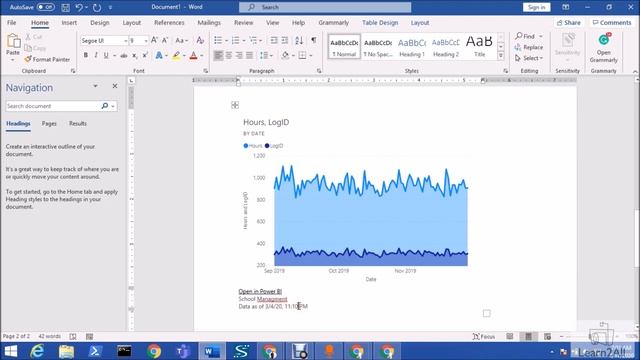Image resolution: width=640 pixels, height=360 pixels.
Task: Open the Change Case dropdown
Action: [181, 40]
